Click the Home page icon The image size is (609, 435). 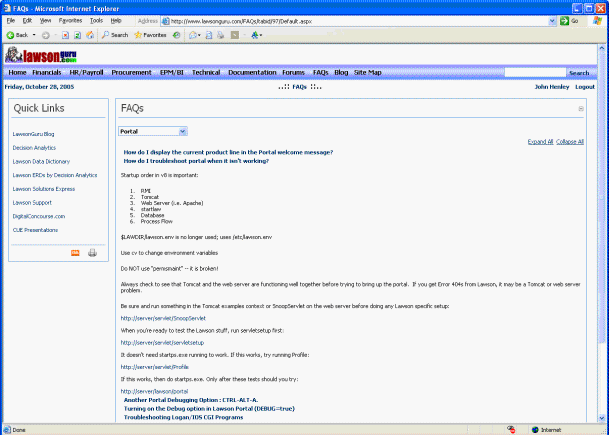point(90,35)
